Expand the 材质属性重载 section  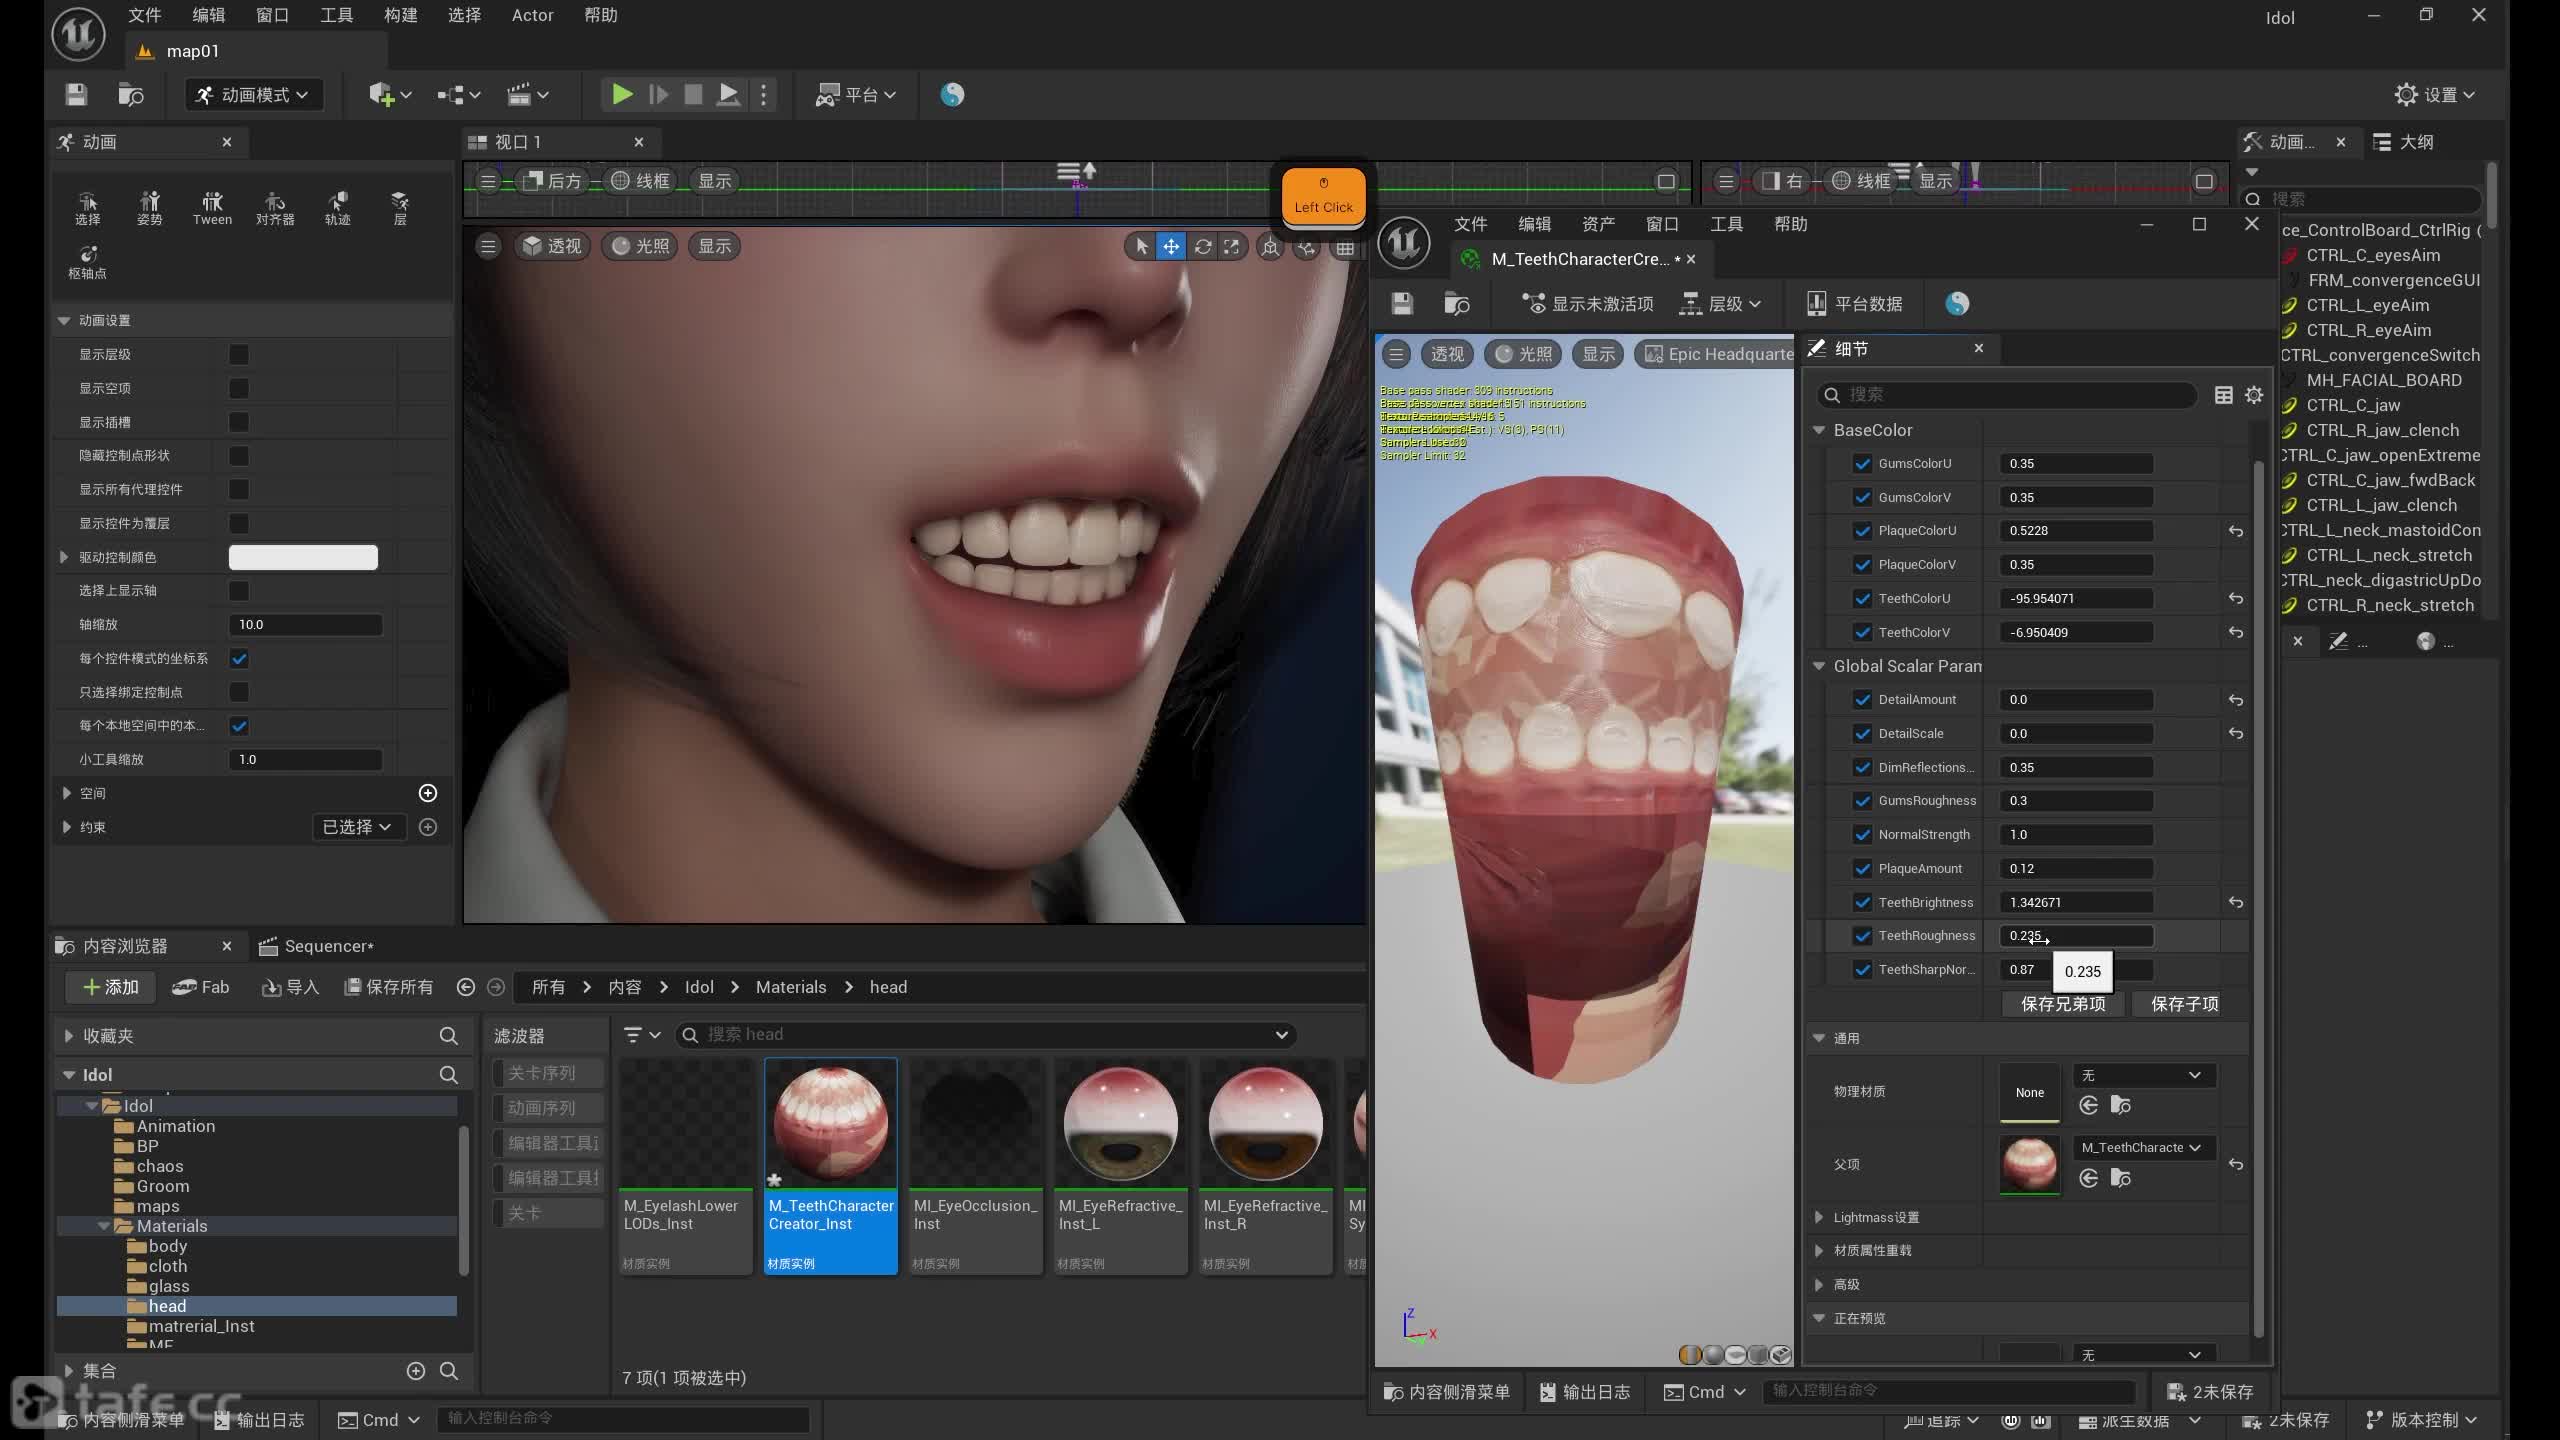pyautogui.click(x=1819, y=1251)
